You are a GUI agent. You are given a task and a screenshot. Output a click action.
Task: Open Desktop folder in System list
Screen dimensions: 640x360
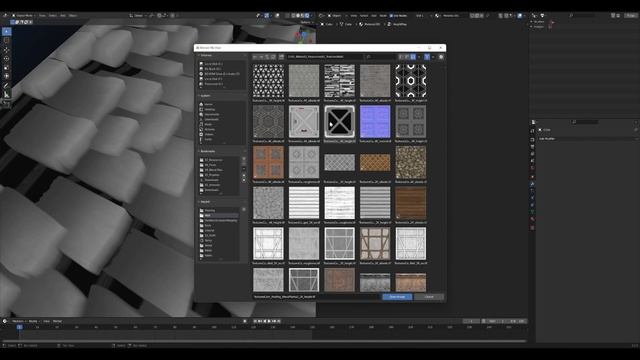210,109
